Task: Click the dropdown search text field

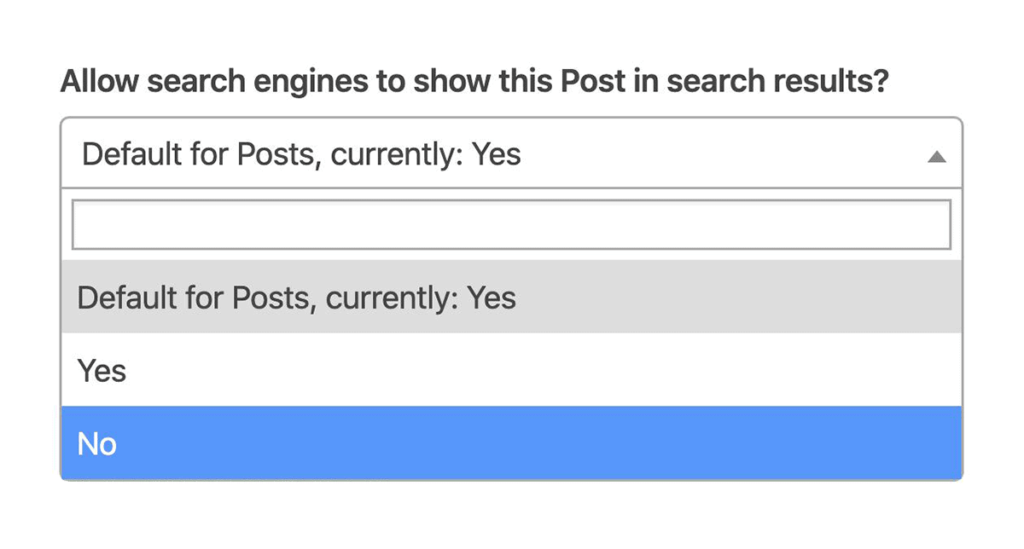Action: point(511,225)
